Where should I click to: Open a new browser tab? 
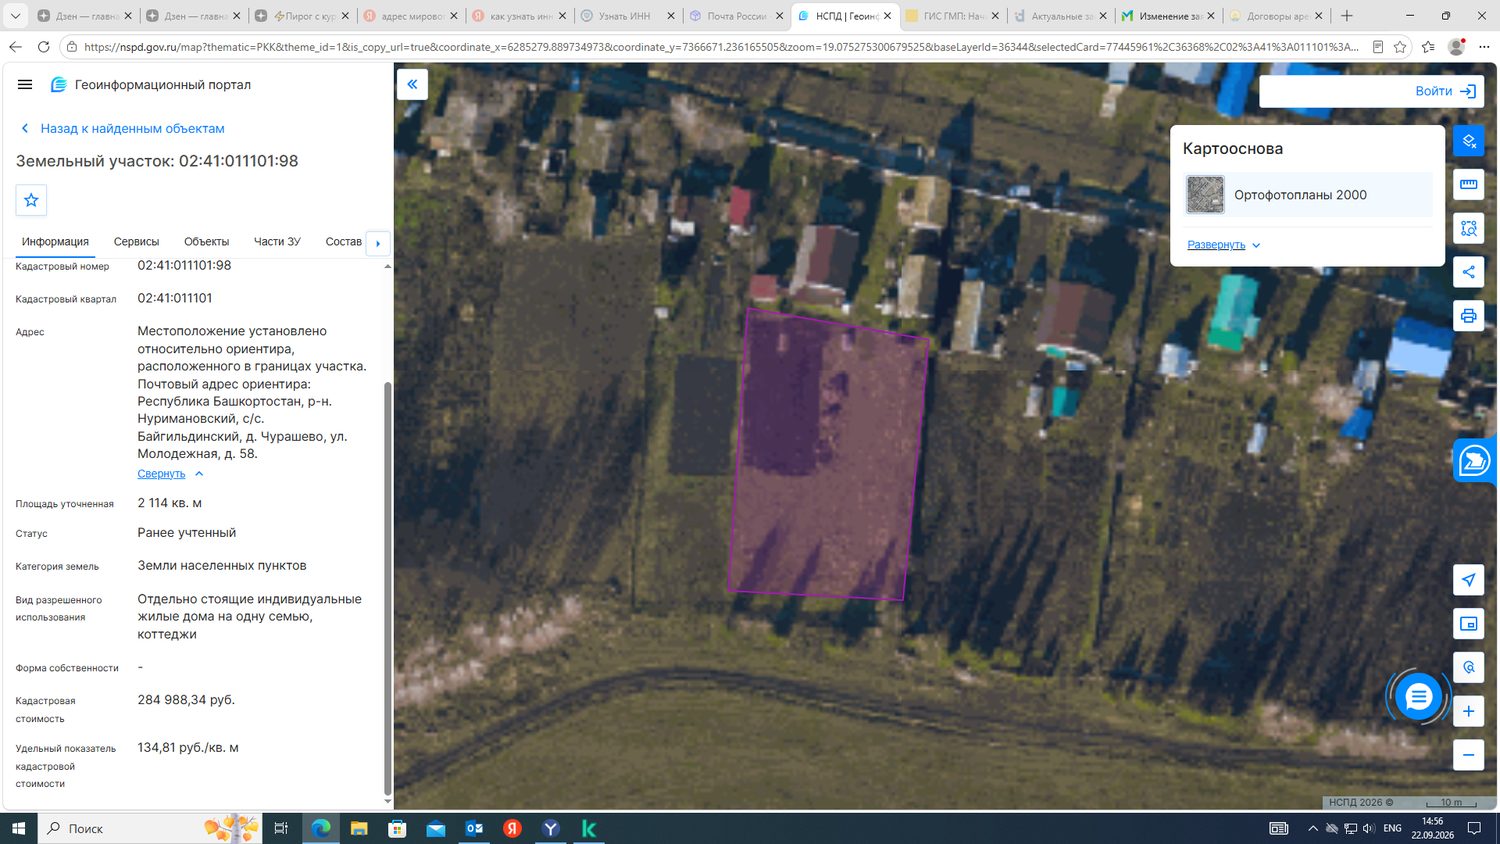click(x=1347, y=16)
